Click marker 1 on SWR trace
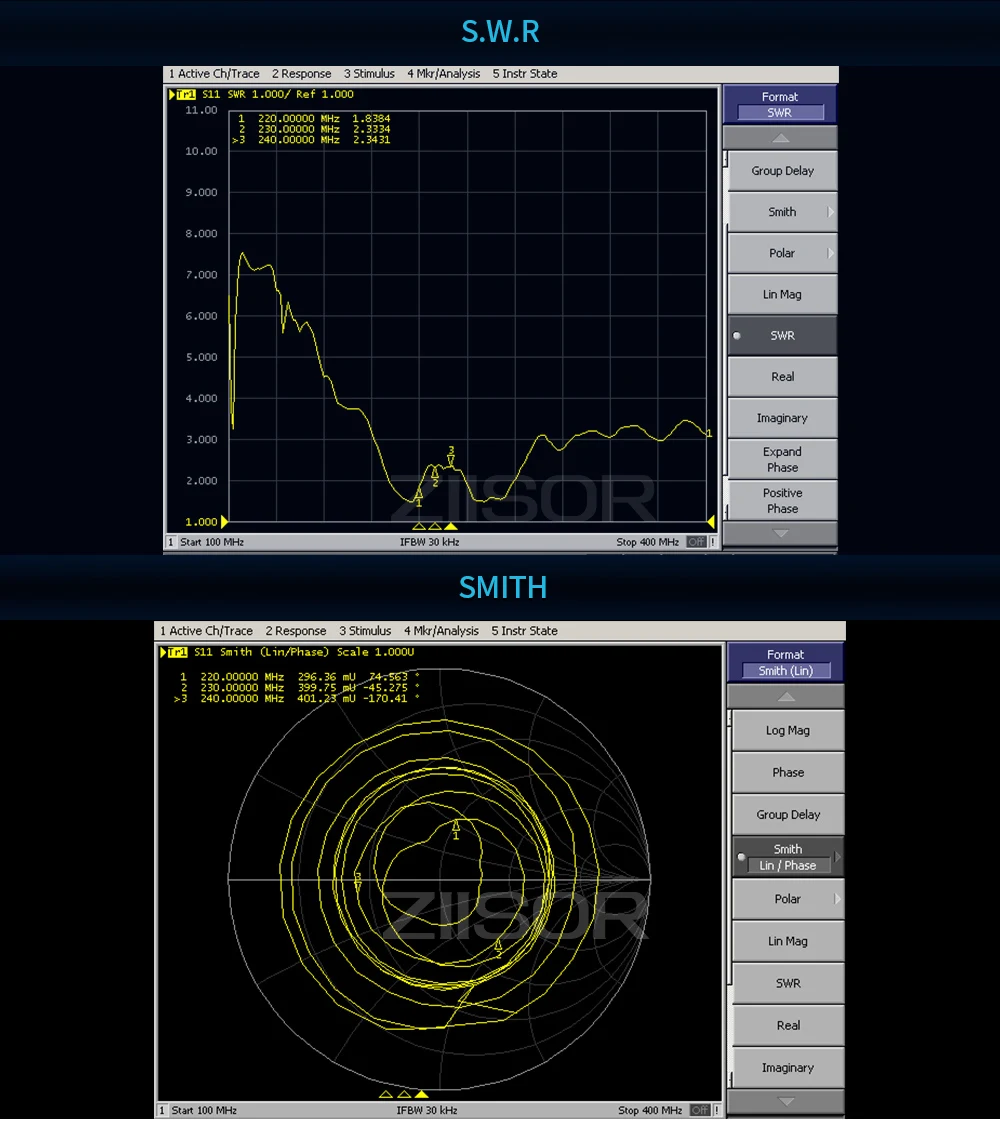Screen dimensions: 1000x1129 (x=418, y=496)
